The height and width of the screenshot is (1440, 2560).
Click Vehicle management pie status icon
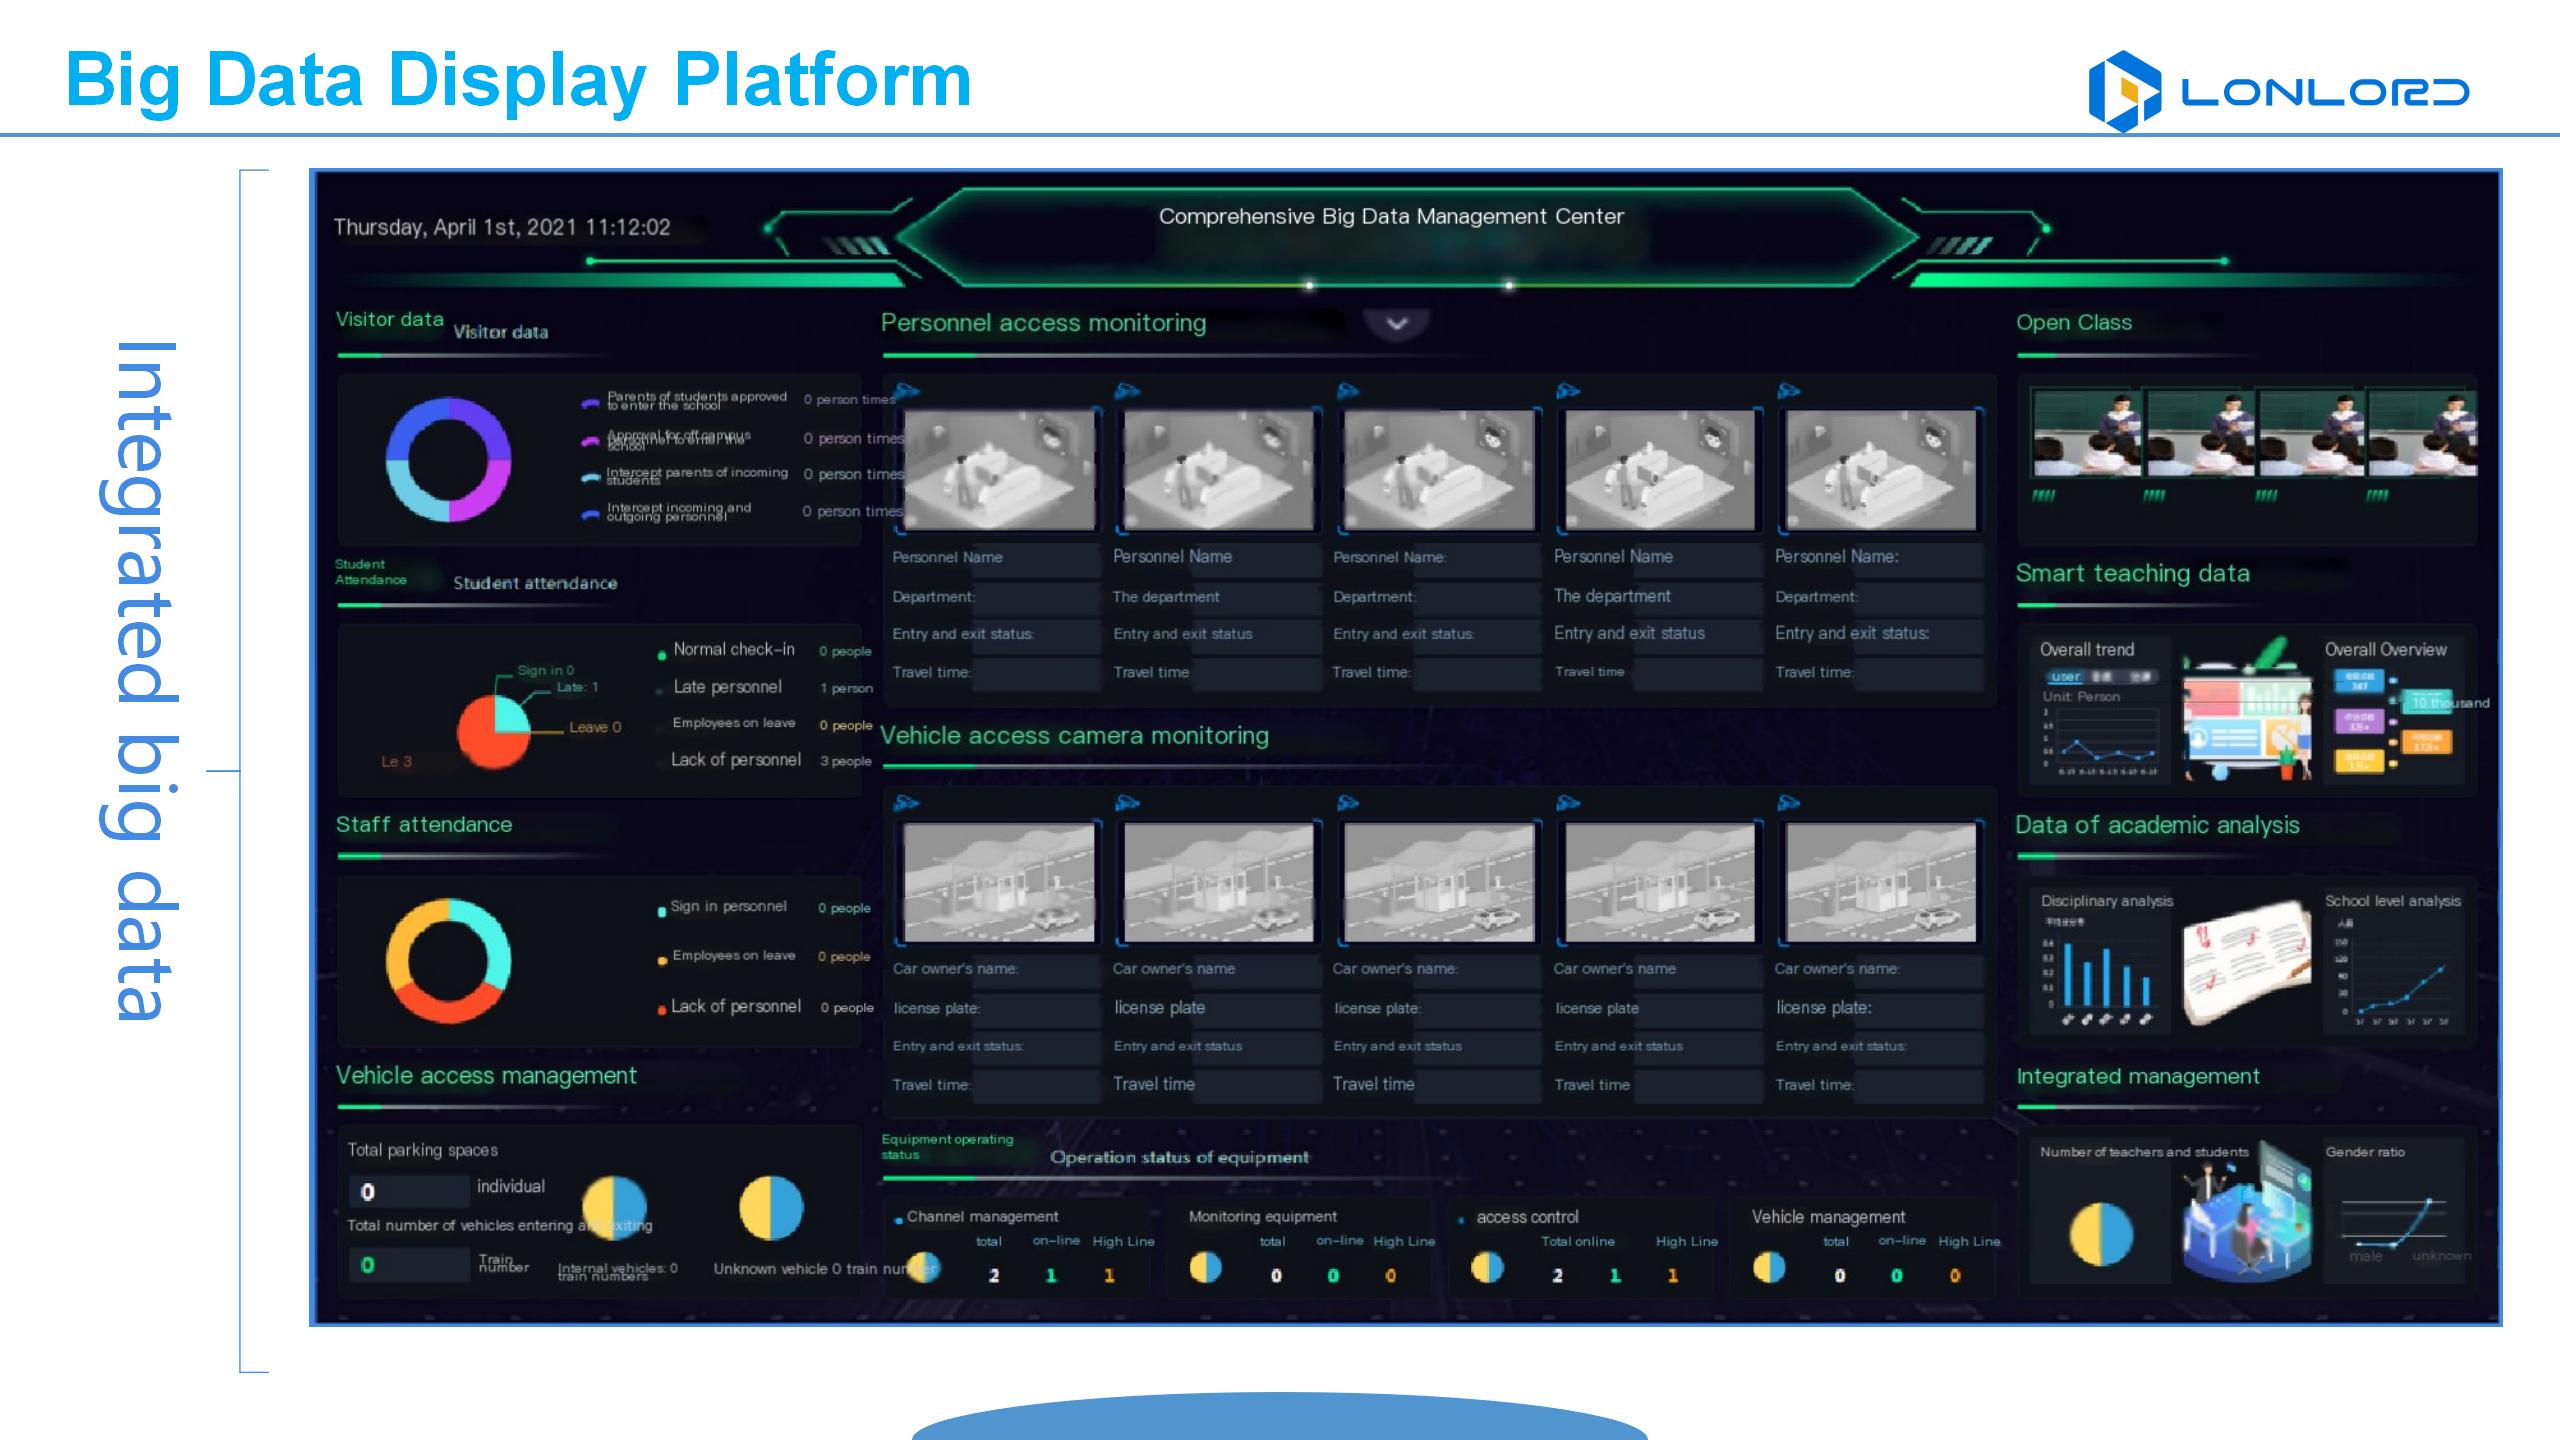click(1769, 1268)
